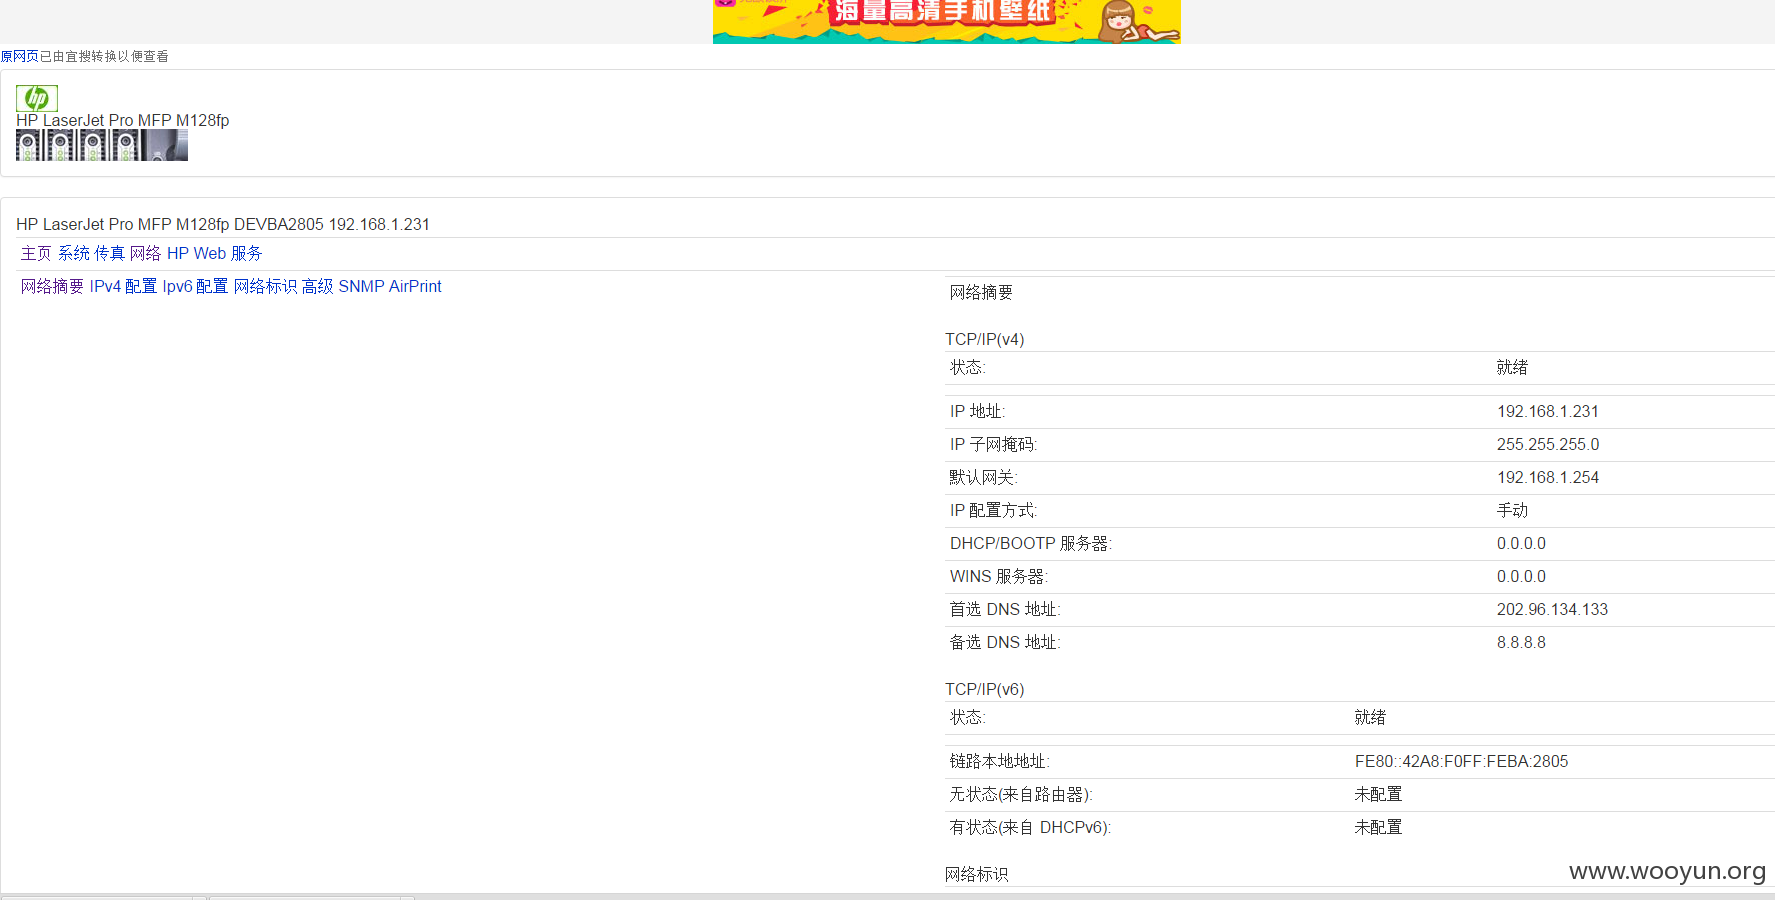The image size is (1775, 900).
Task: Click the TCP/IP(v6) section heading
Action: (985, 690)
